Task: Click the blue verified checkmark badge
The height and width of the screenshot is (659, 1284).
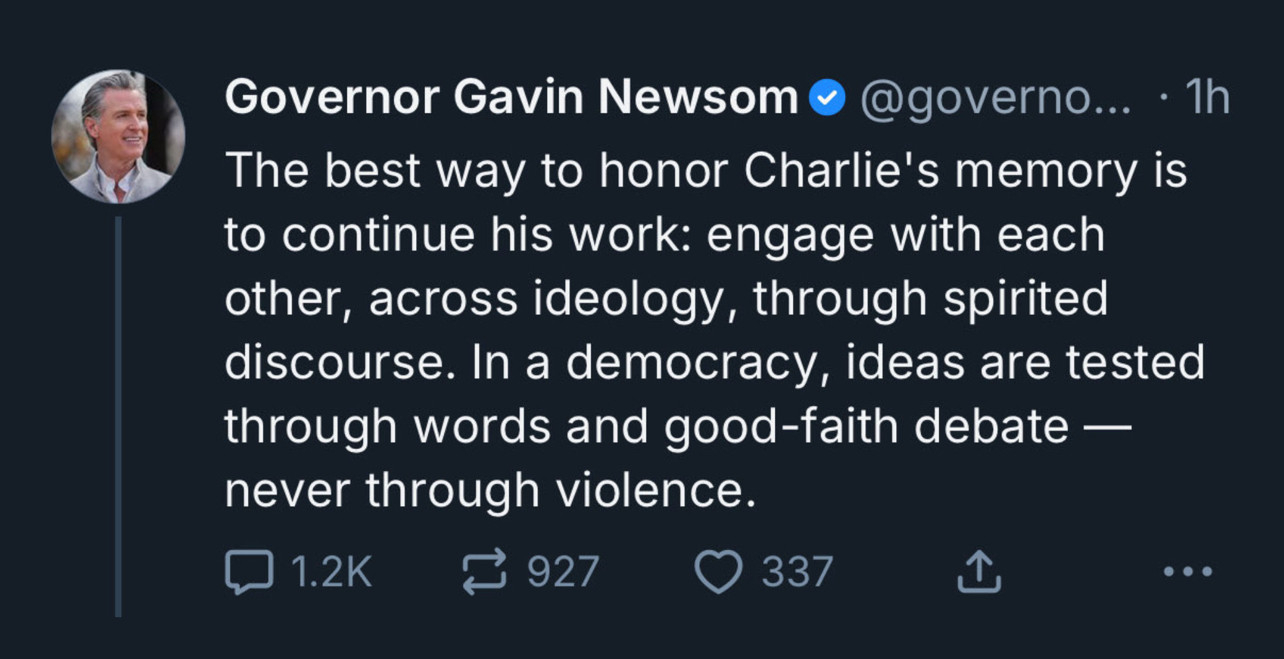Action: pos(827,99)
